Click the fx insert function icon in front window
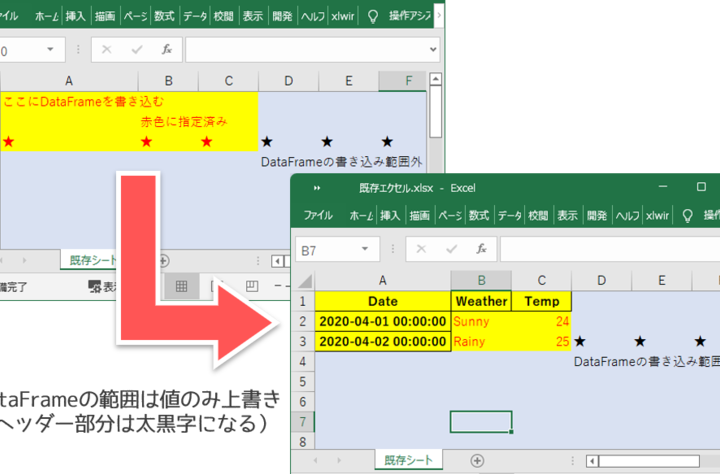 pyautogui.click(x=481, y=250)
